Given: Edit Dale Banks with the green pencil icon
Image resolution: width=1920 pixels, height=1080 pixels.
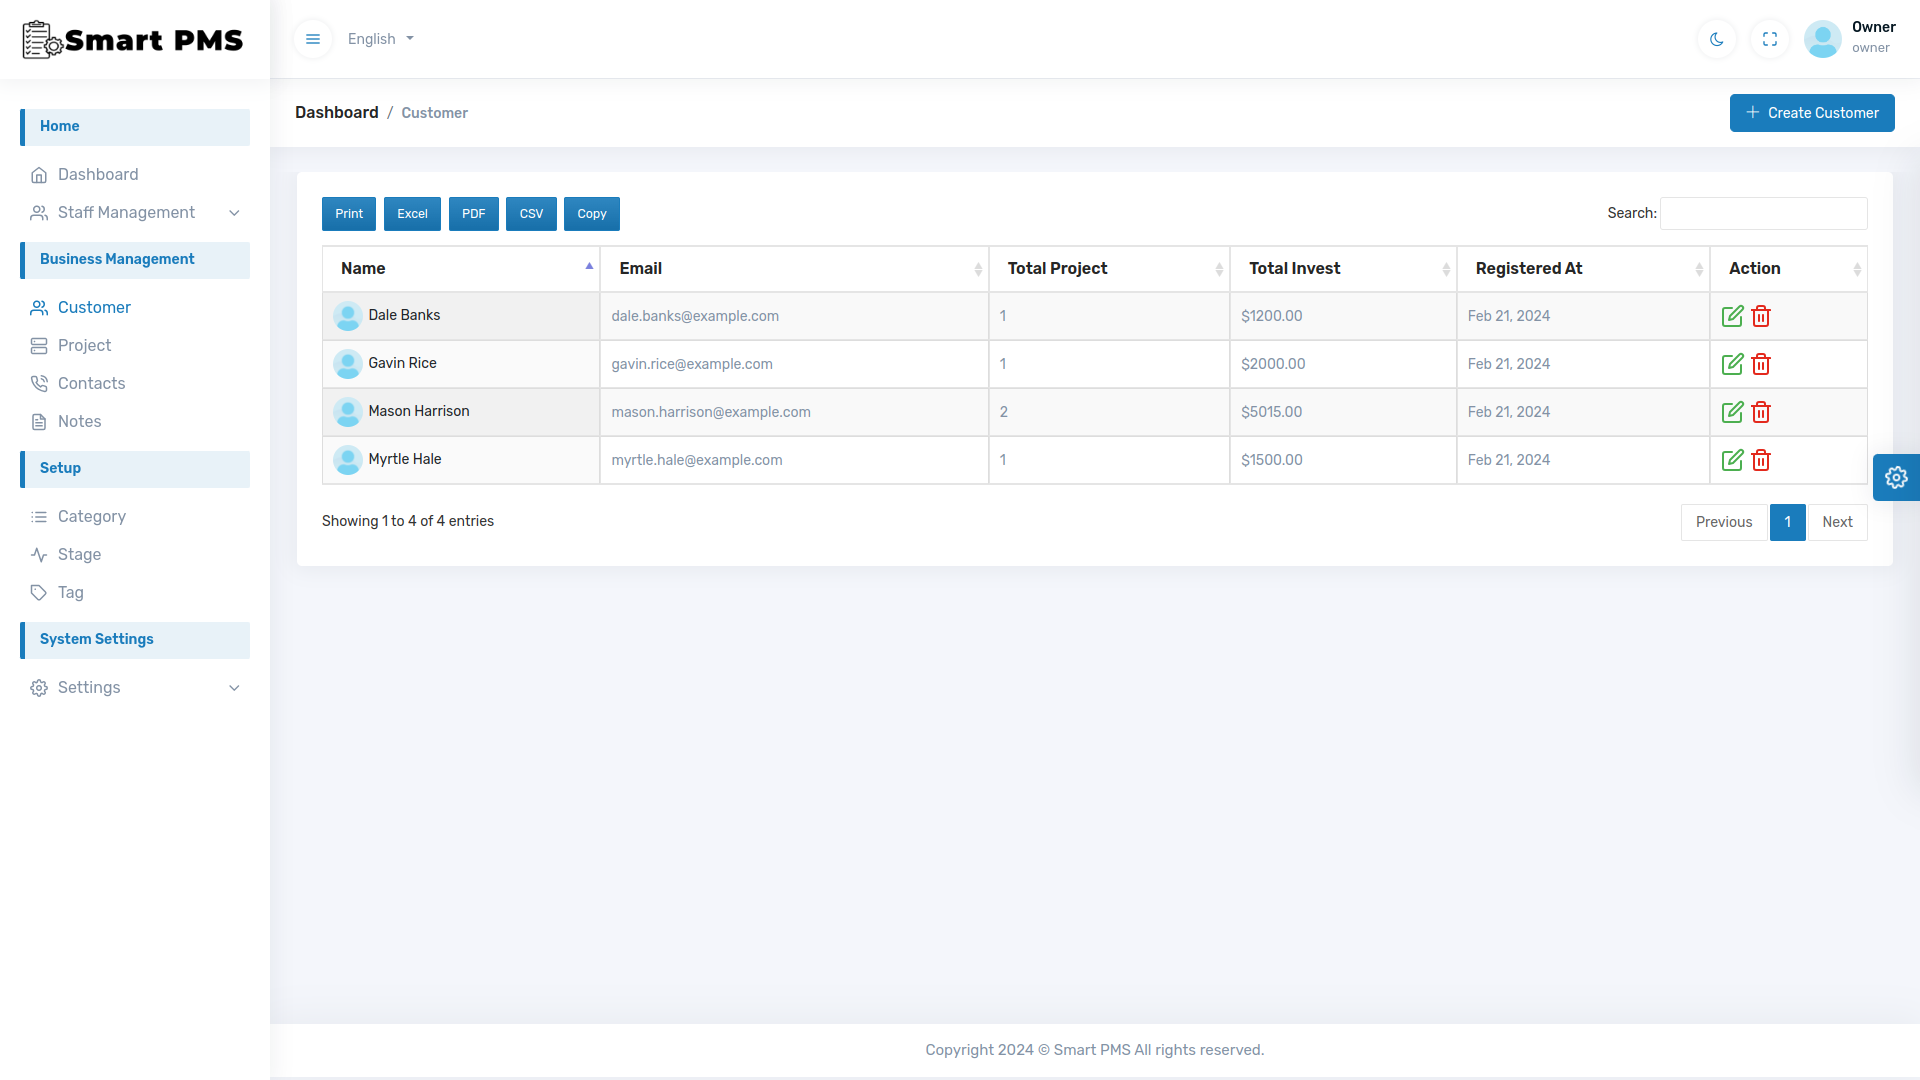Looking at the screenshot, I should click(1734, 315).
